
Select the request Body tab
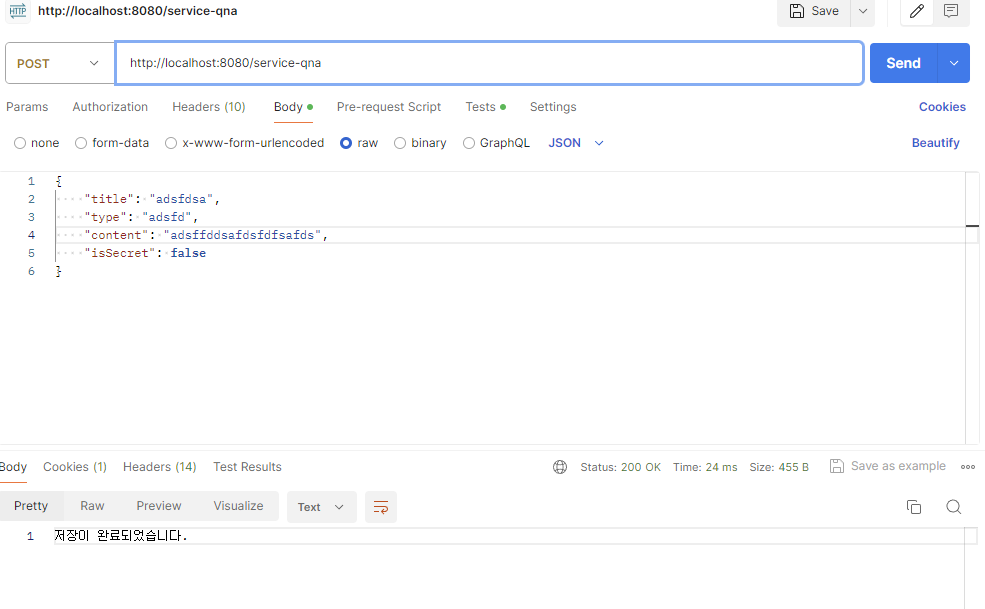click(x=293, y=107)
